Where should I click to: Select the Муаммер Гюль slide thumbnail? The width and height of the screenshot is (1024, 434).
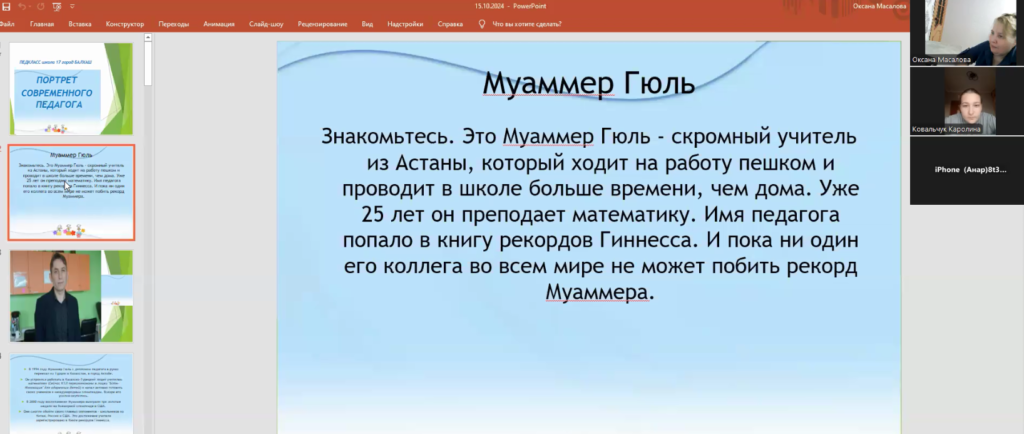pyautogui.click(x=71, y=193)
